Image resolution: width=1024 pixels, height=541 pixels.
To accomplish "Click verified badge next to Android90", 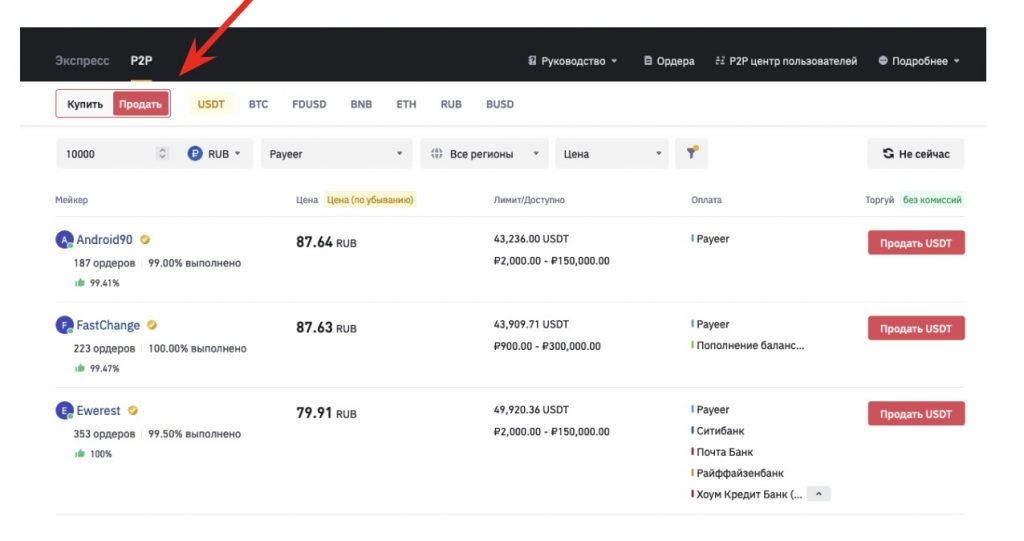I will [x=145, y=240].
